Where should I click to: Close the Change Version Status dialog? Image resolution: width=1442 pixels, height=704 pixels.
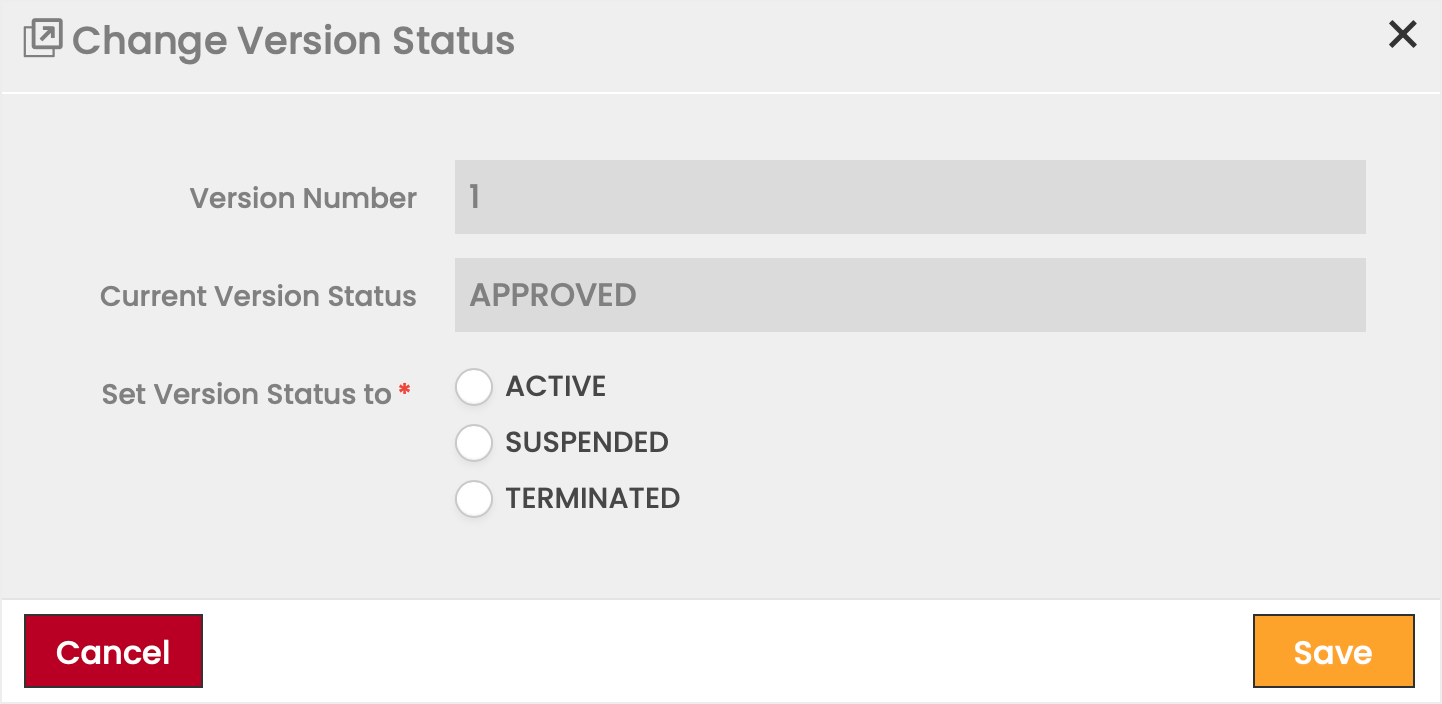pos(1403,35)
